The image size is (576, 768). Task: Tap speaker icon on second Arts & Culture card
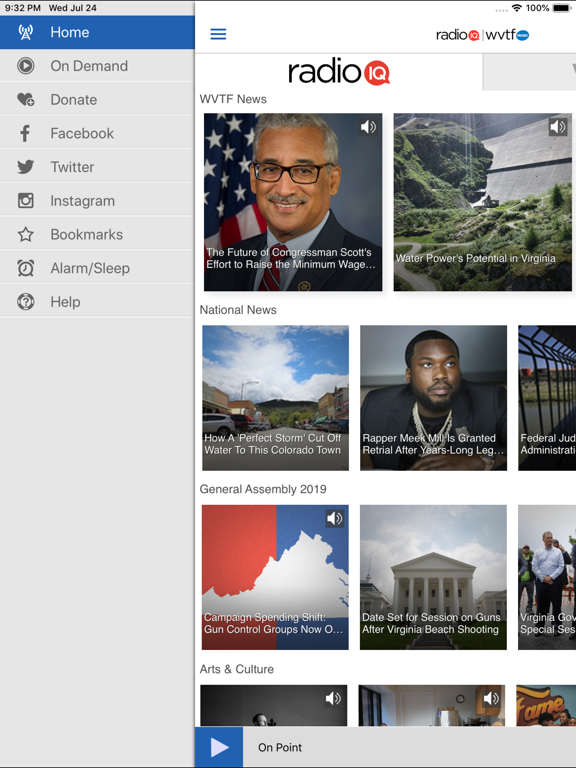pyautogui.click(x=491, y=698)
